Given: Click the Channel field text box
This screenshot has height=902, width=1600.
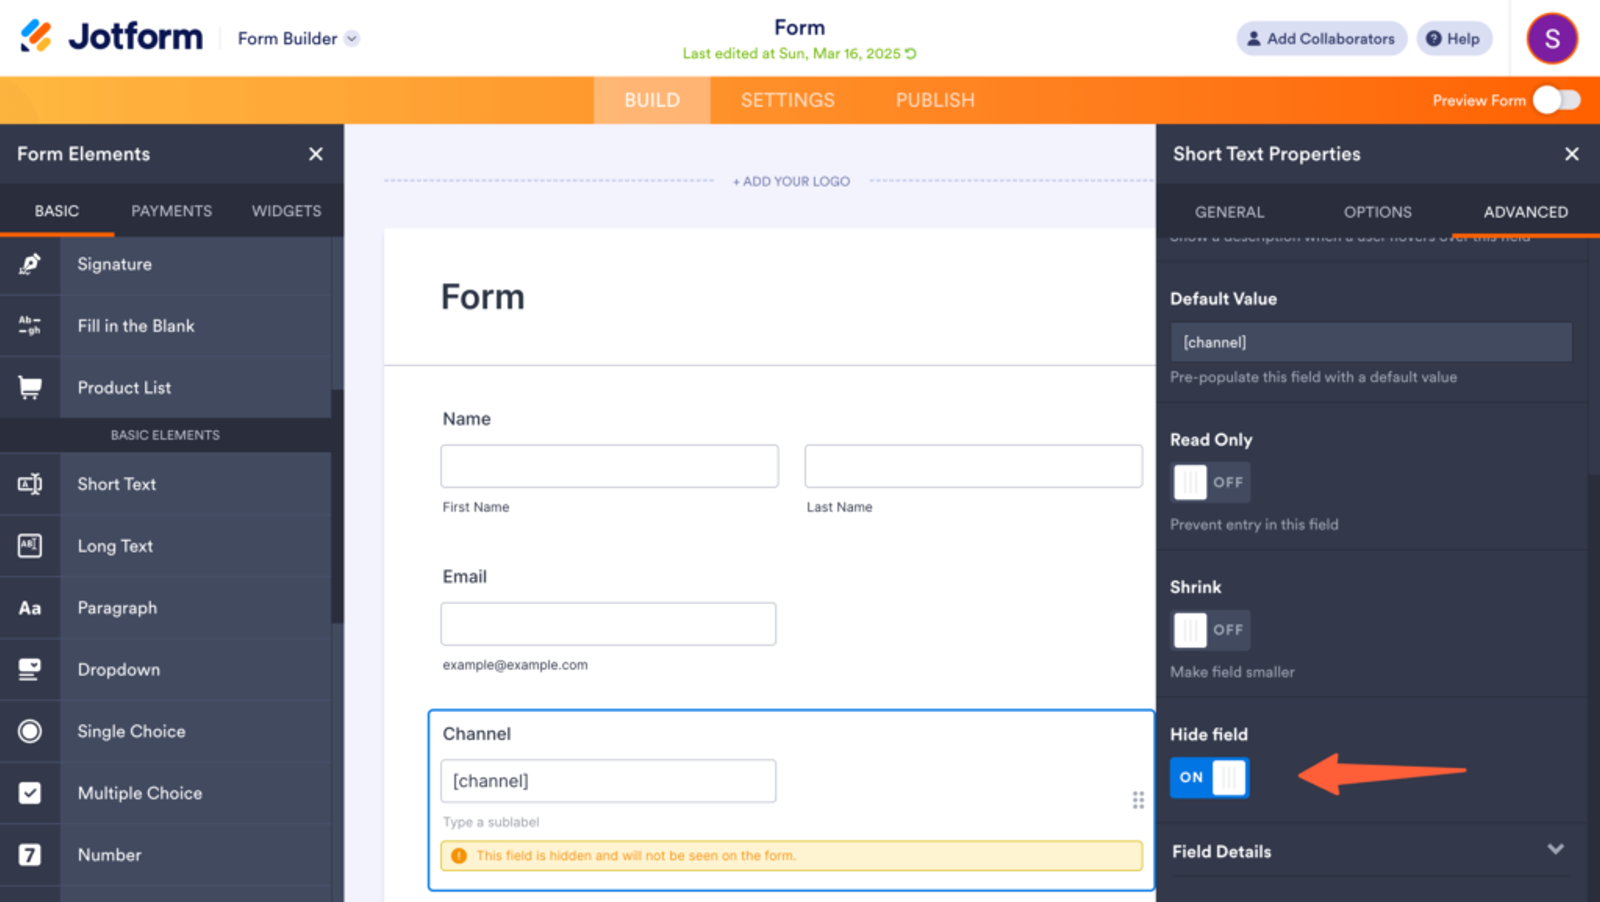Looking at the screenshot, I should [x=608, y=781].
